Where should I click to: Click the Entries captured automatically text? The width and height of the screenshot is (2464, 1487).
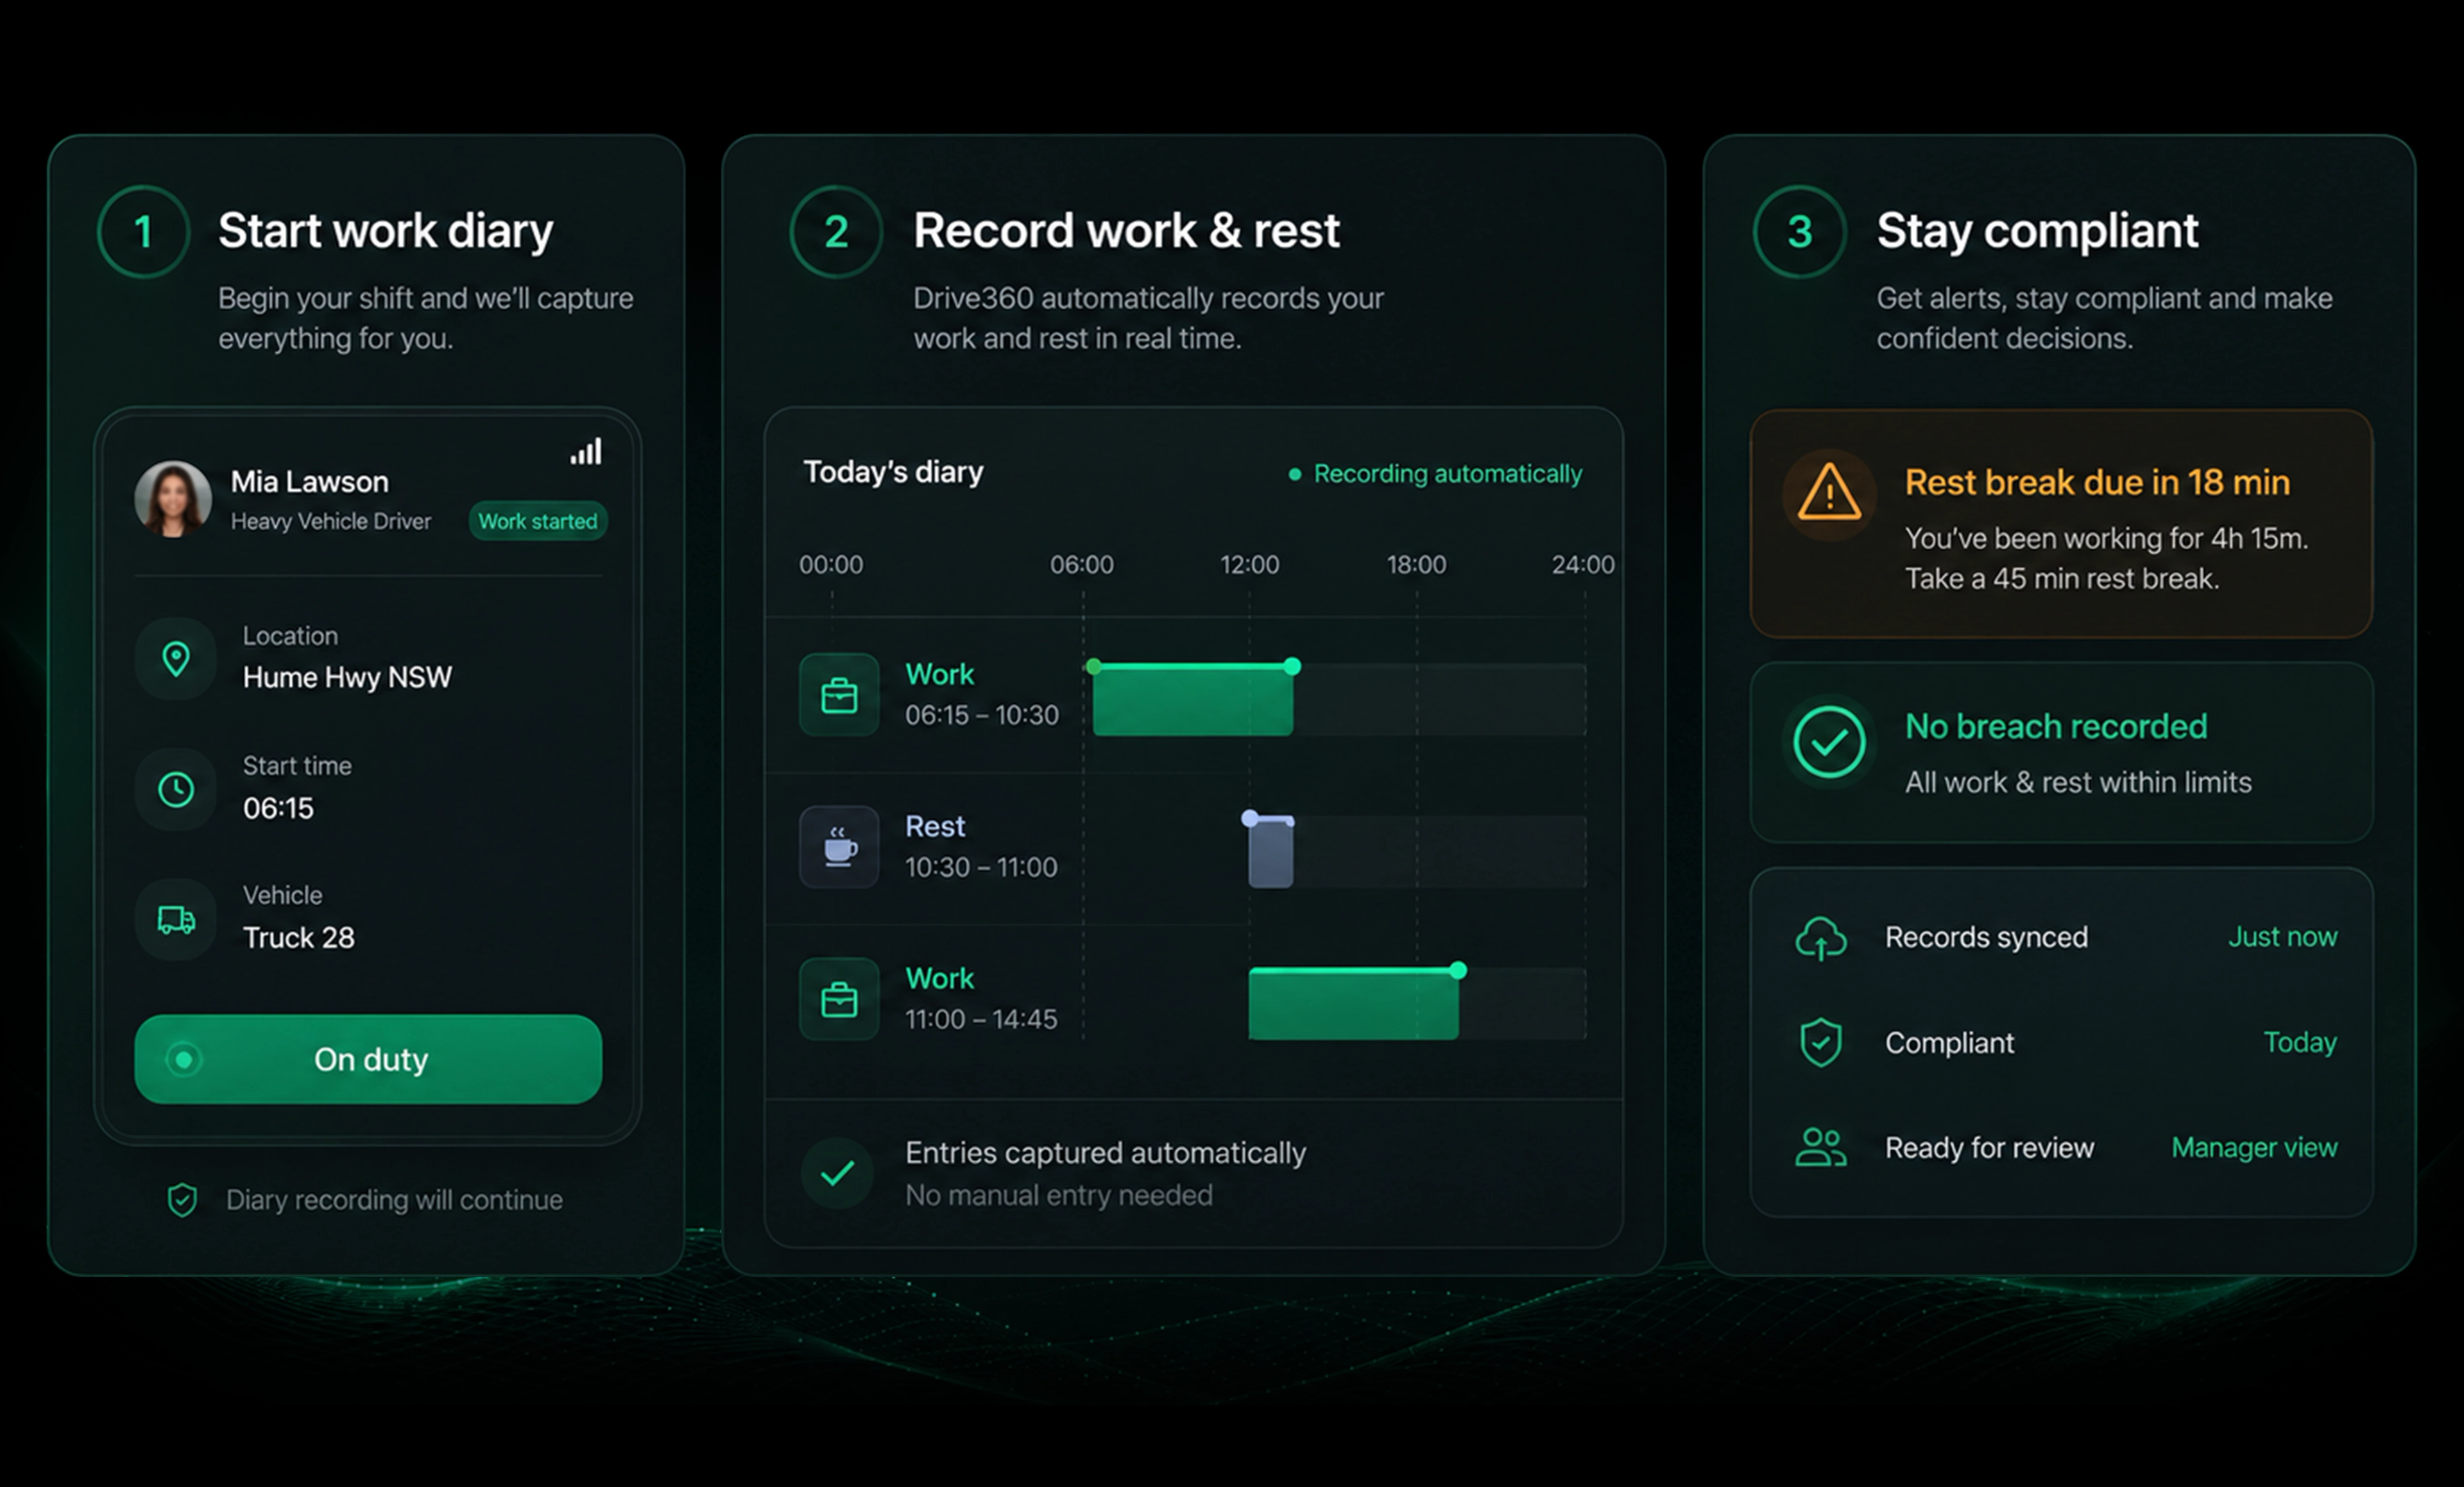point(1105,1153)
